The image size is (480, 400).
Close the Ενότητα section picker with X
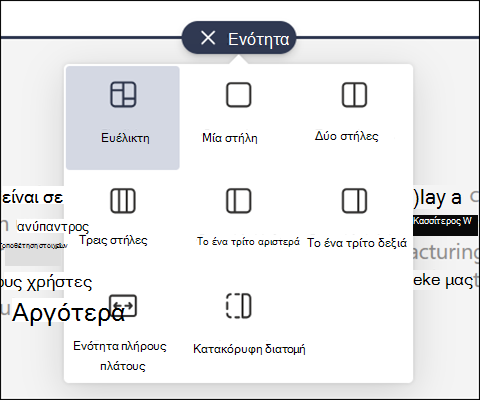pyautogui.click(x=208, y=38)
